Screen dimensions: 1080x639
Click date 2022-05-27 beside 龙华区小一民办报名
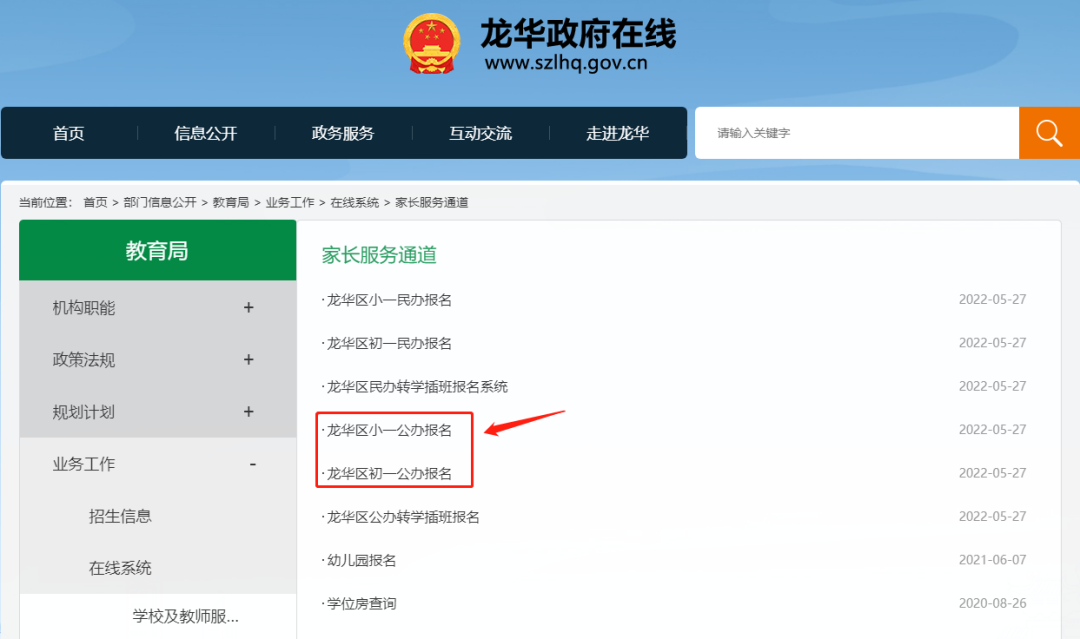click(993, 300)
